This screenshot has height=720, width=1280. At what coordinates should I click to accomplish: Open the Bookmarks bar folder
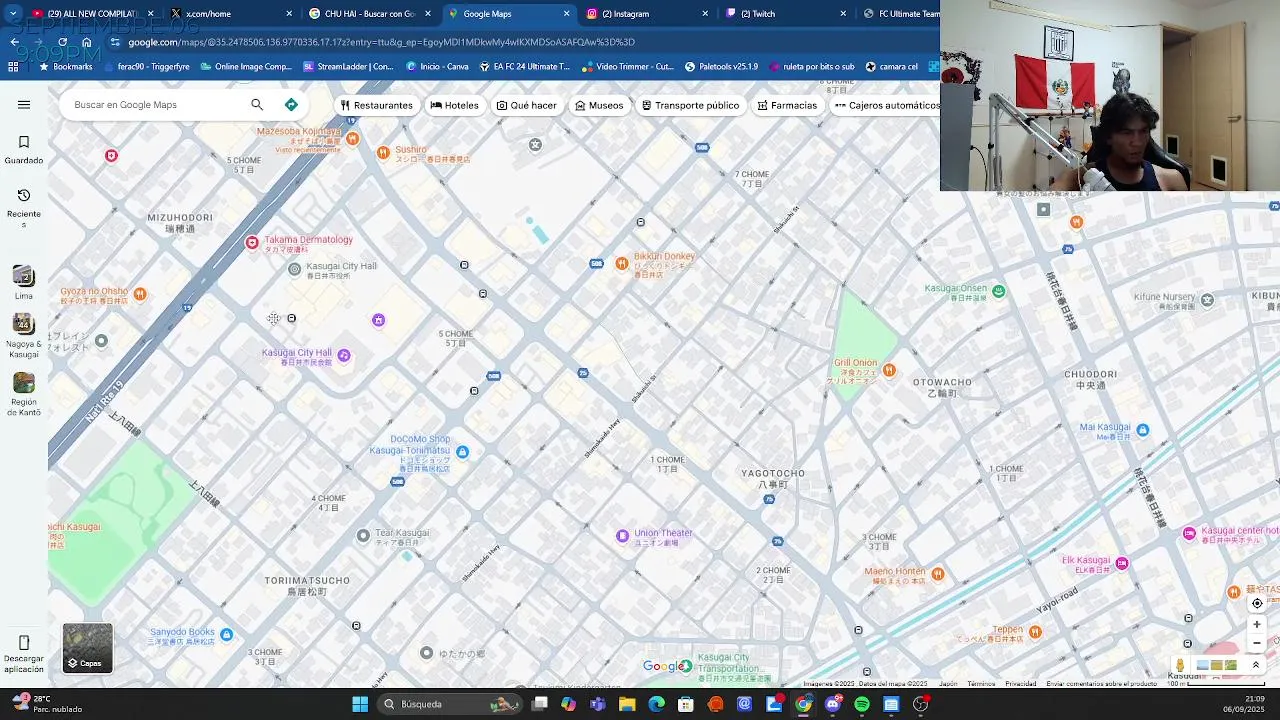[x=65, y=67]
